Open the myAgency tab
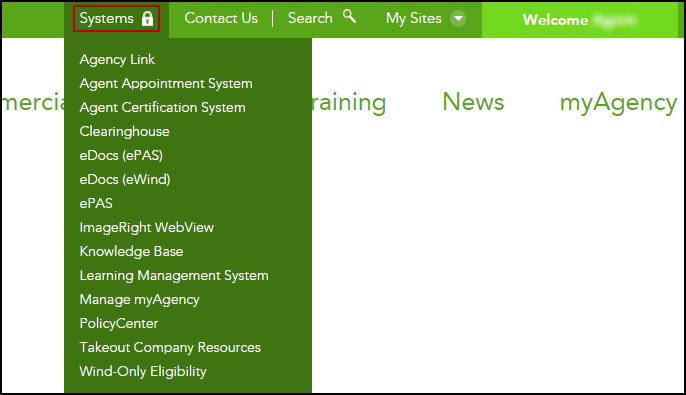 click(x=618, y=103)
